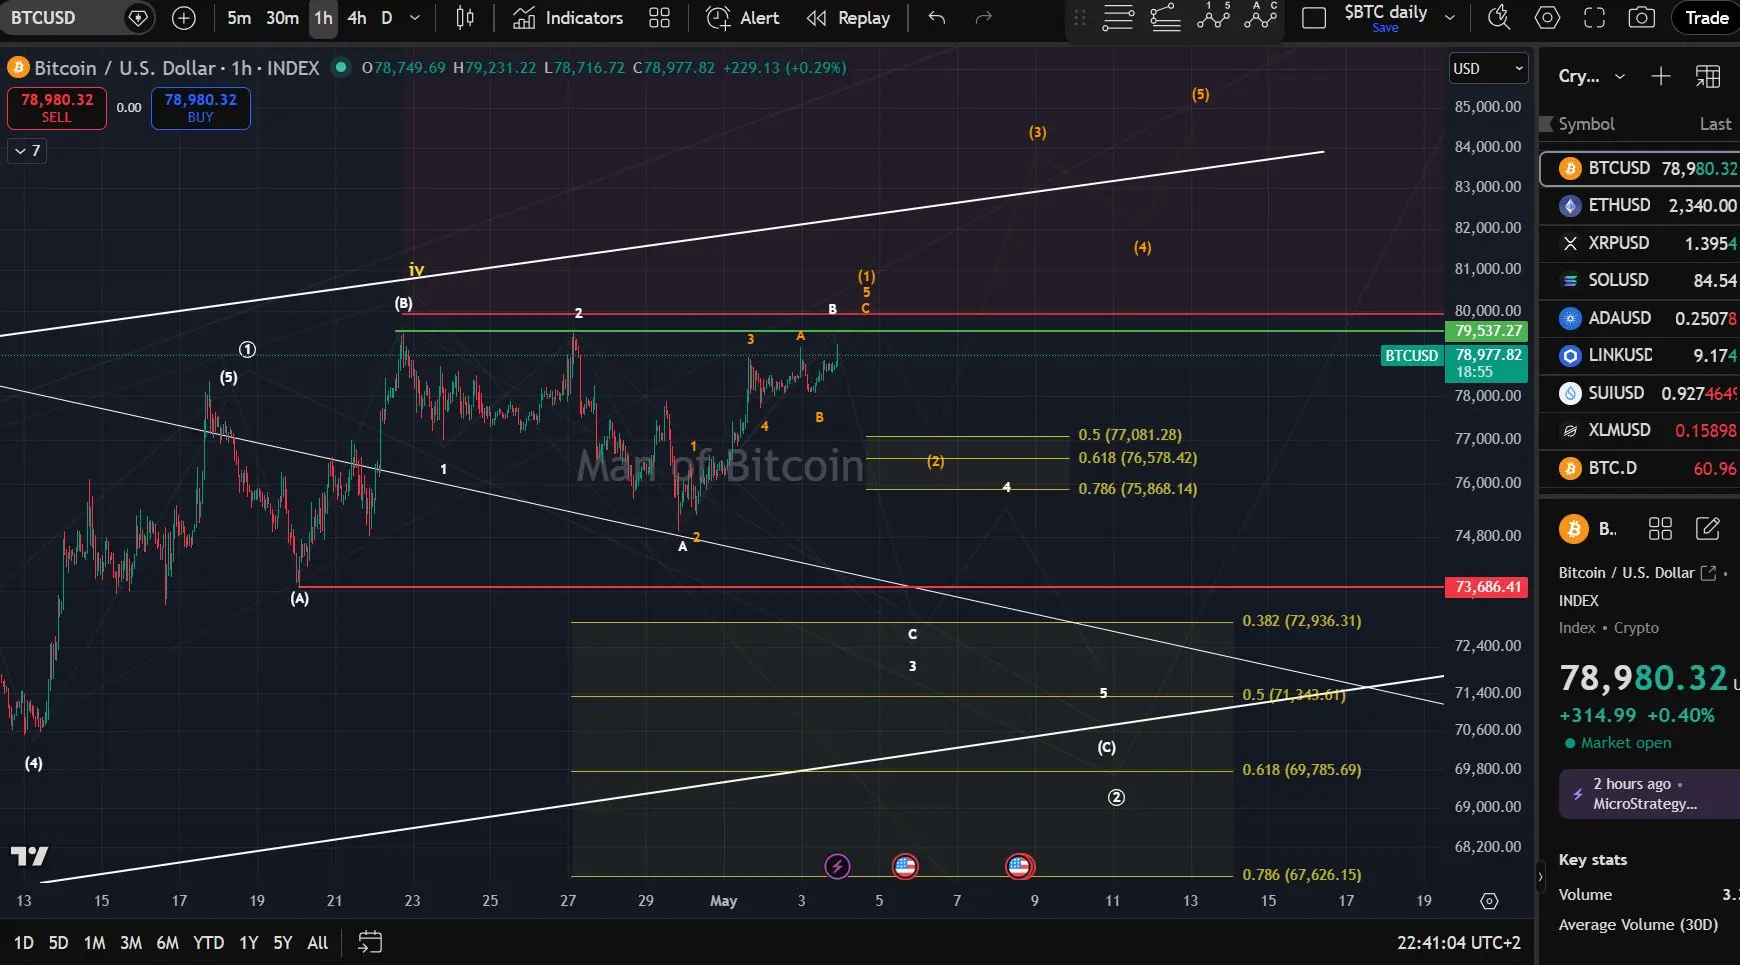Expand the time interval dropdown after D
Screen dimensions: 1740x965
415,18
